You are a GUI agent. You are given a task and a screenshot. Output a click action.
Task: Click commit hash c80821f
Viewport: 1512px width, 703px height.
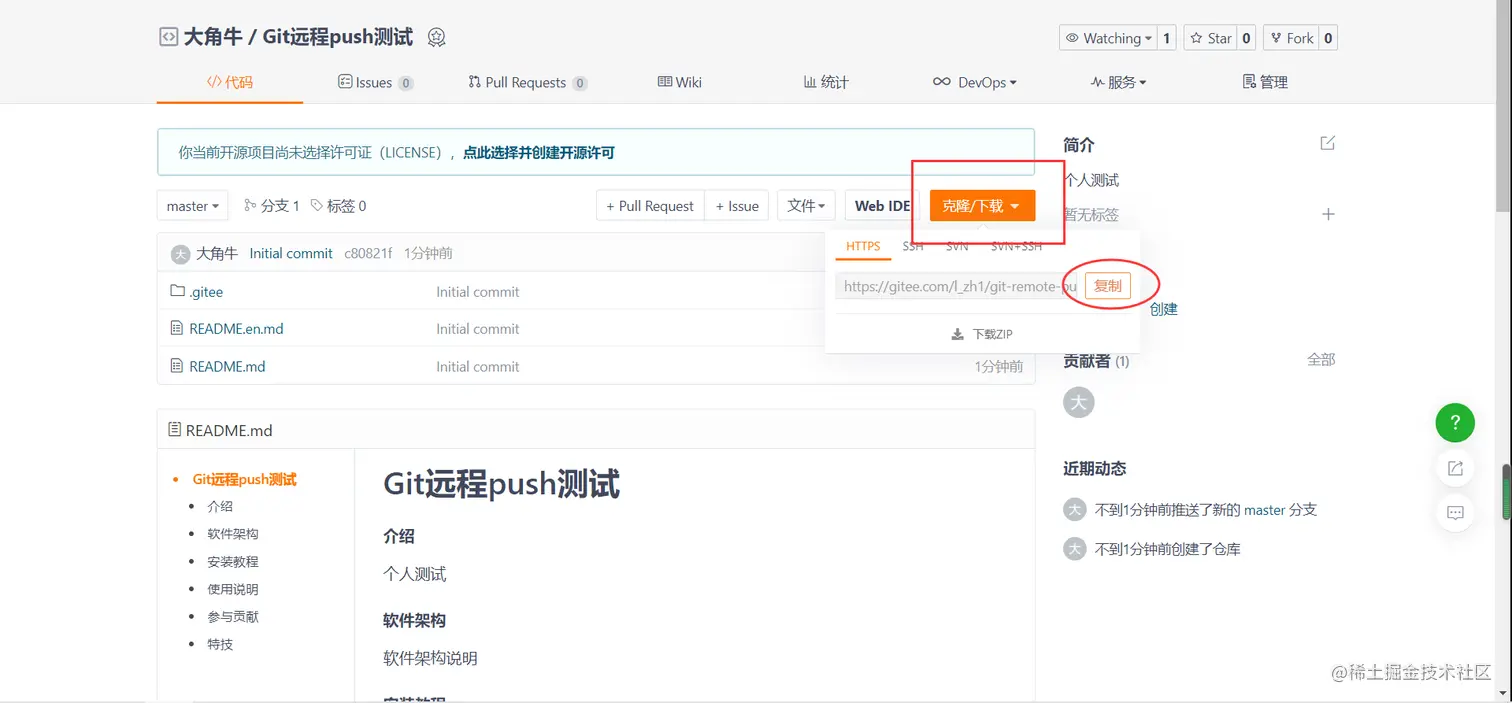pos(368,254)
